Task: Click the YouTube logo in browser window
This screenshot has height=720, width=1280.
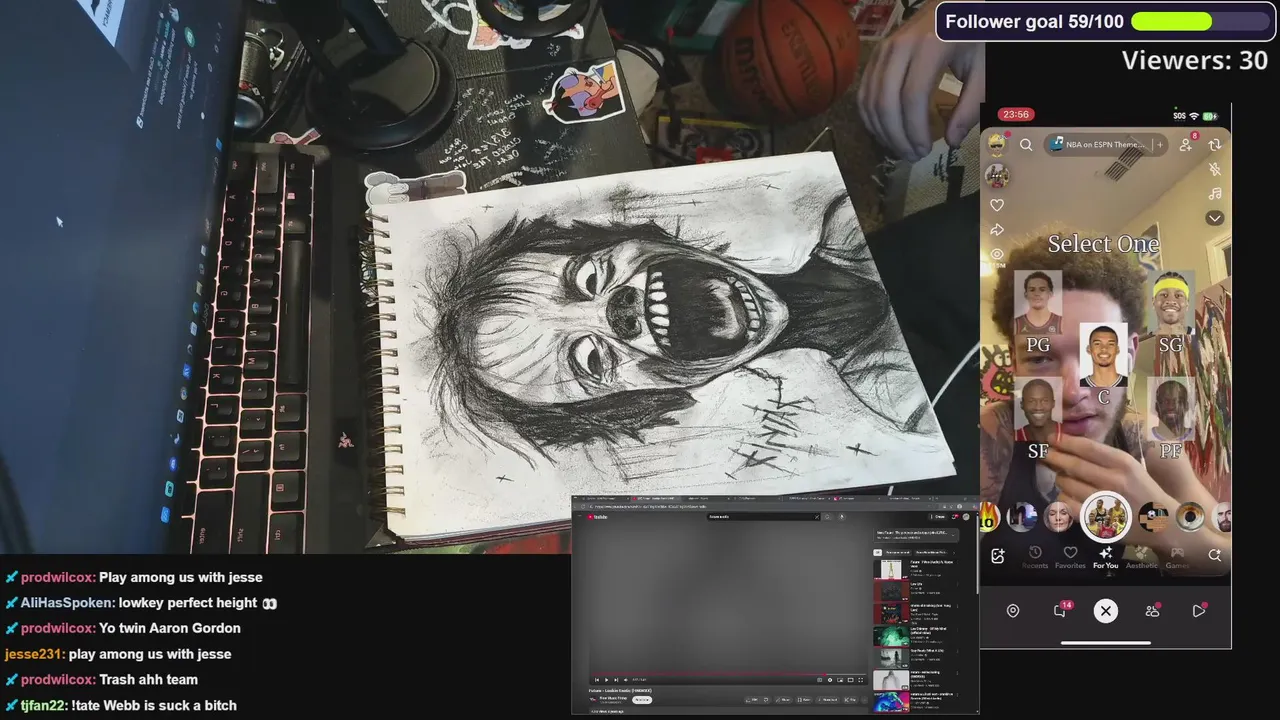Action: [597, 517]
